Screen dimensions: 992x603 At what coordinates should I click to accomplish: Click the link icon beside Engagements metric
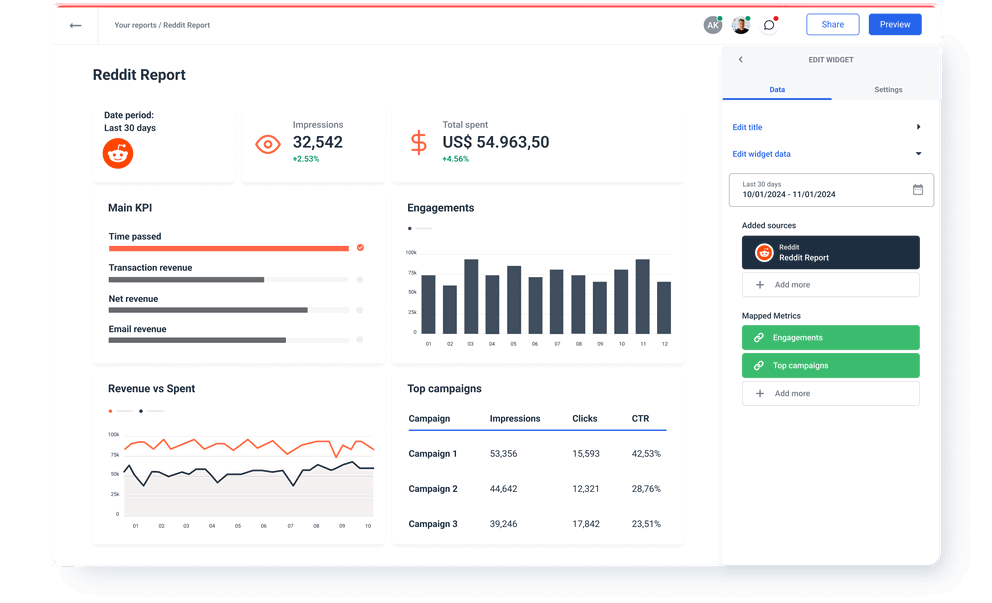[x=759, y=338]
